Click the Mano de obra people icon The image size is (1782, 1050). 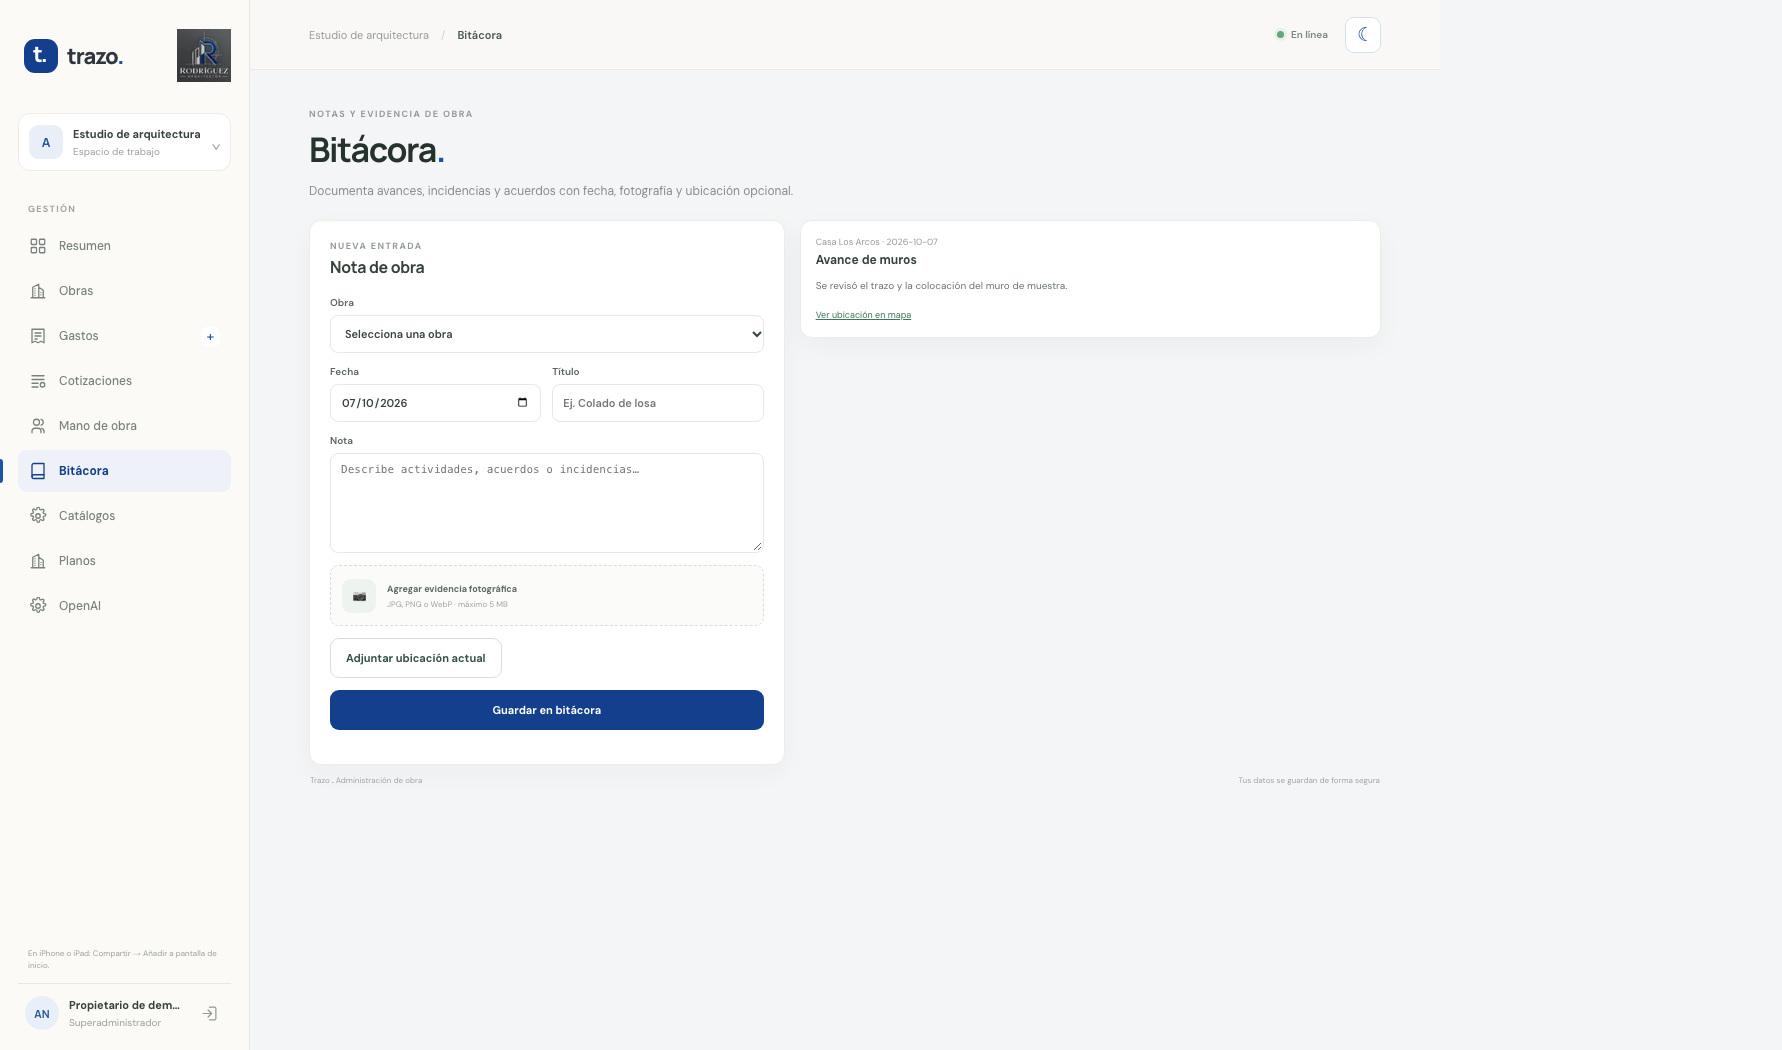point(38,426)
